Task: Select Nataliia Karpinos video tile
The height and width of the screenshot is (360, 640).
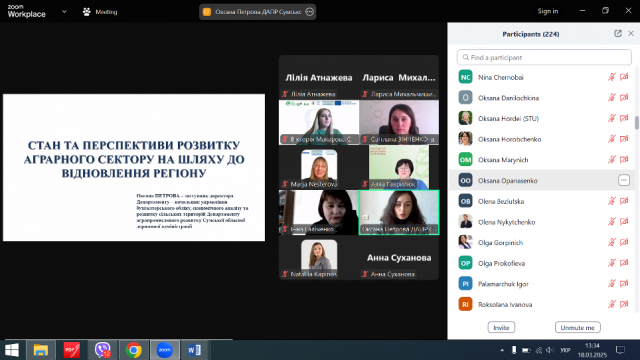Action: 319,258
